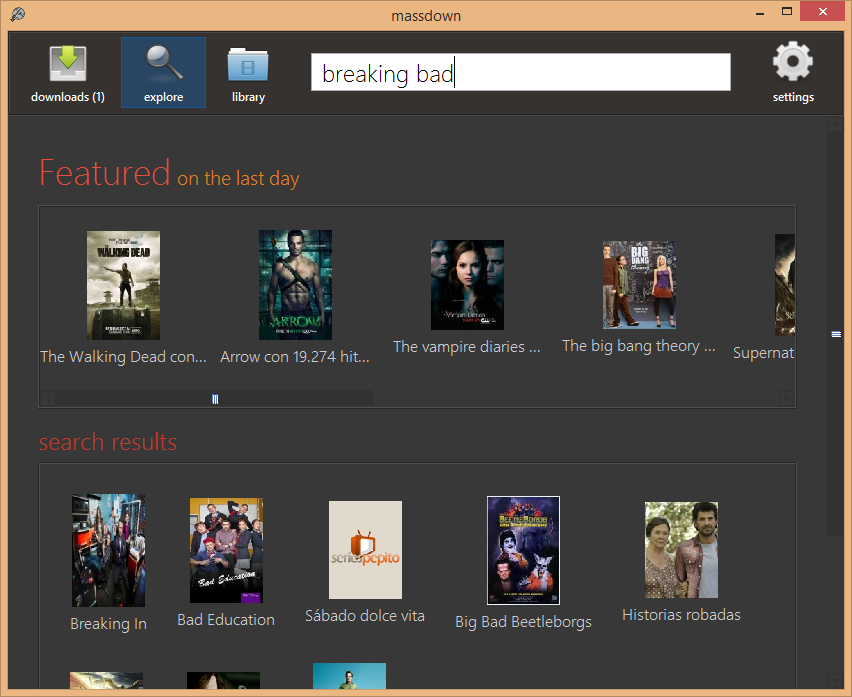Click 'The big bang theory ...' caption

638,346
